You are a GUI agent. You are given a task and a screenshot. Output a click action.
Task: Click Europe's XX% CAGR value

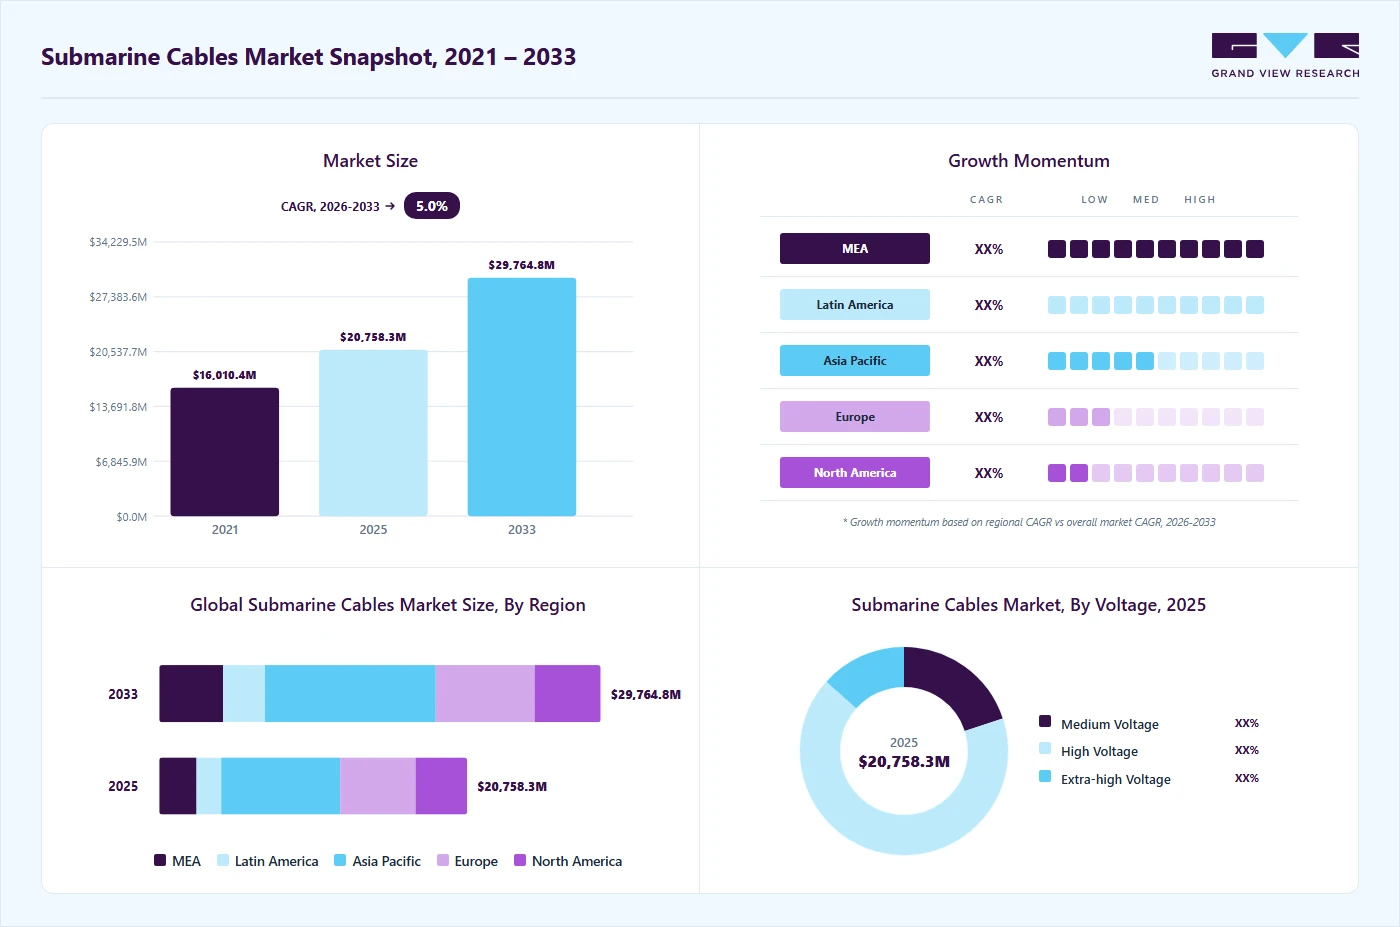click(x=989, y=417)
